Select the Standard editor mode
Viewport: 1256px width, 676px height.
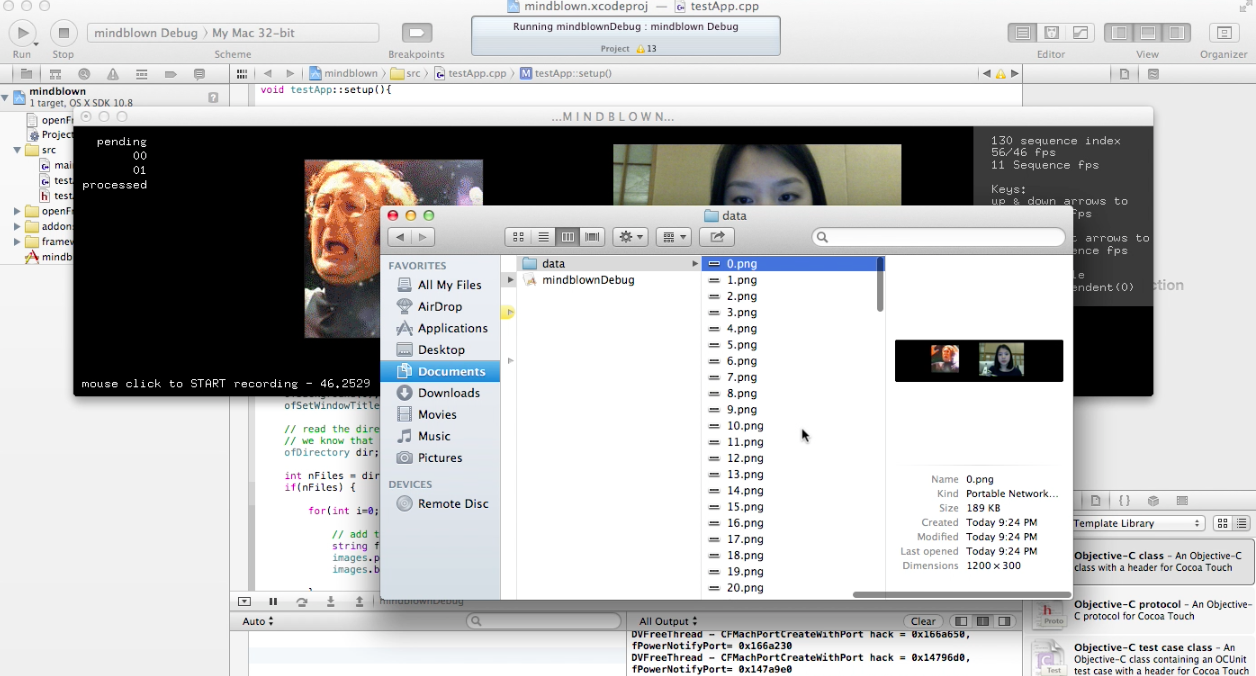click(x=1022, y=33)
